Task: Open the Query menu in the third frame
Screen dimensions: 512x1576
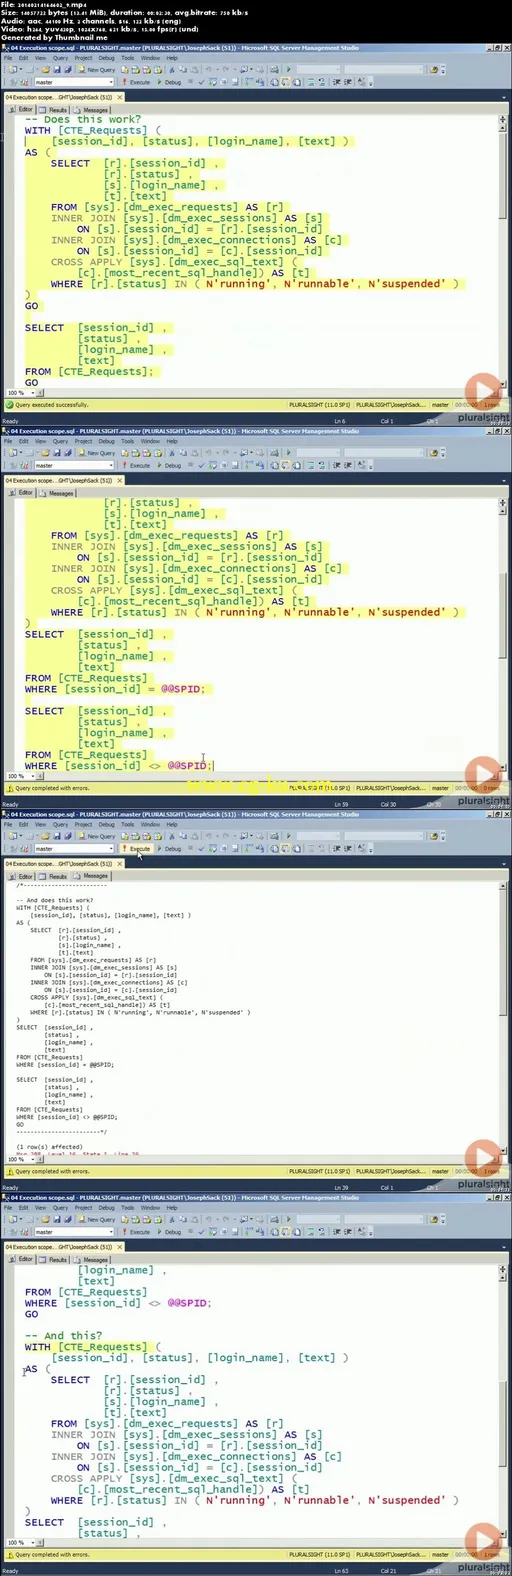Action: pos(60,825)
